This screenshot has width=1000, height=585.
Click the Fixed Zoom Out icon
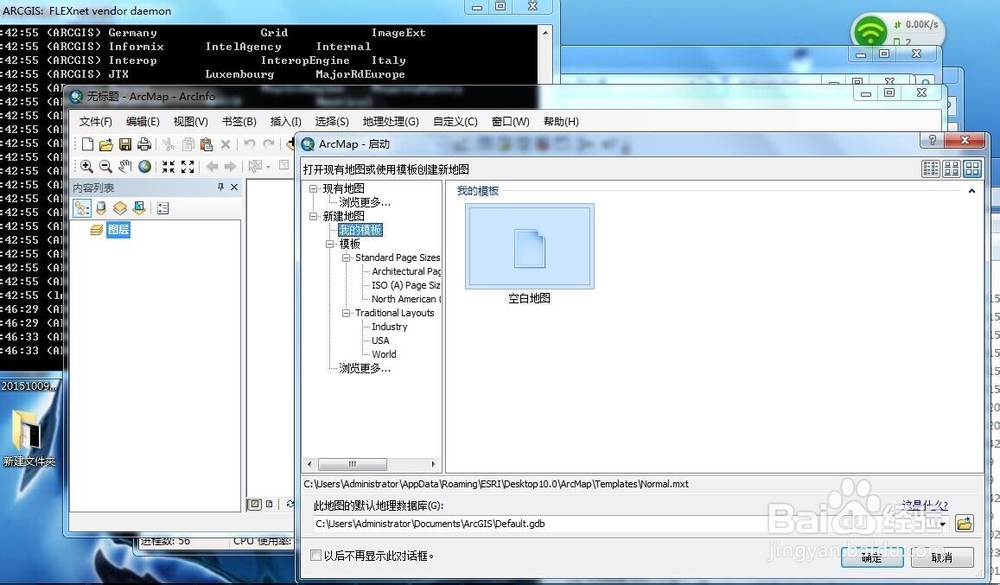point(187,166)
